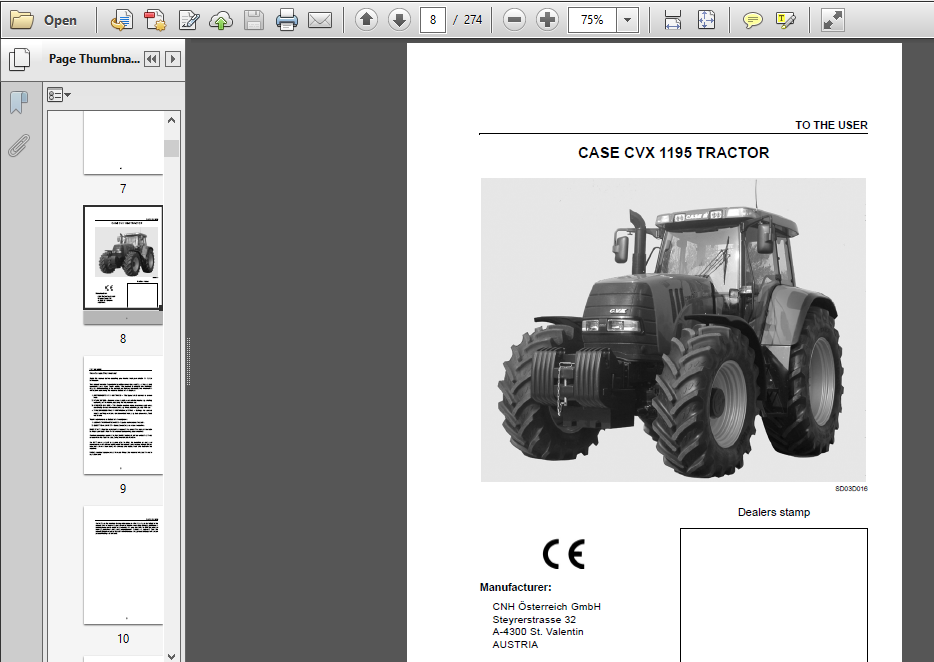Click the tractor photo on the page
This screenshot has height=662, width=934.
pos(673,330)
